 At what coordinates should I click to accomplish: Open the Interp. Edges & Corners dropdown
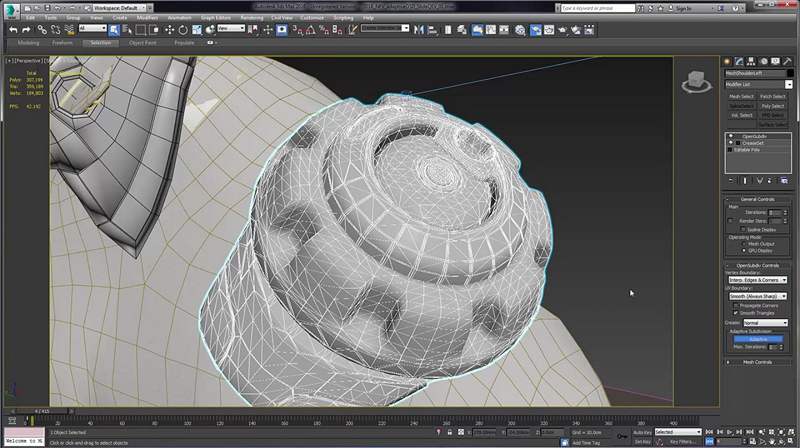758,280
